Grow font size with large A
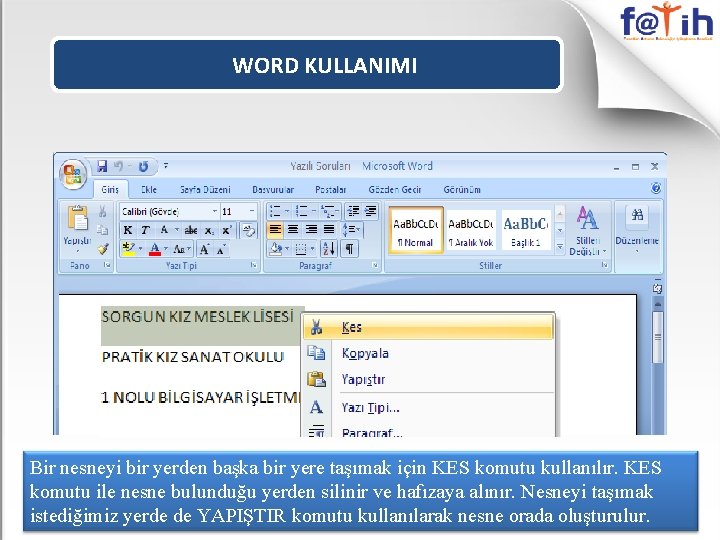 205,249
